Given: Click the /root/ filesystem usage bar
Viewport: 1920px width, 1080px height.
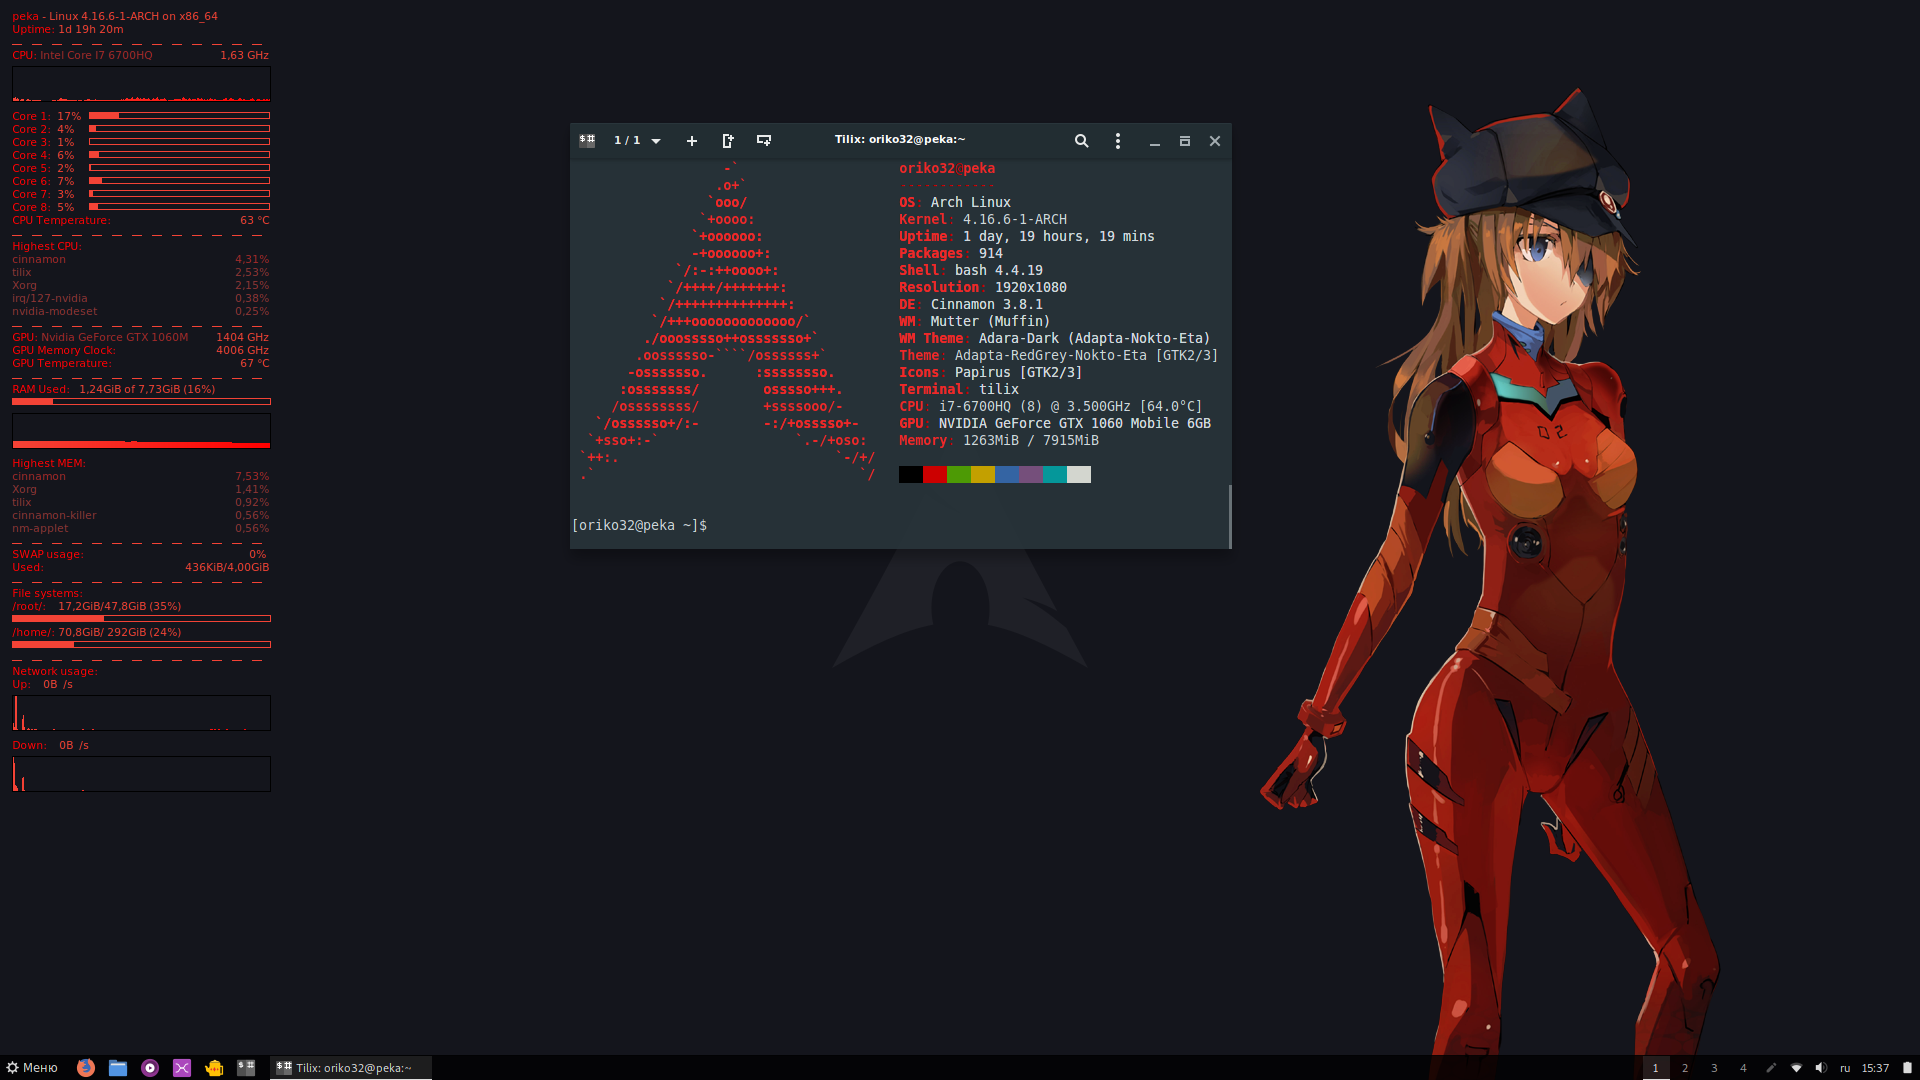Looking at the screenshot, I should [141, 618].
